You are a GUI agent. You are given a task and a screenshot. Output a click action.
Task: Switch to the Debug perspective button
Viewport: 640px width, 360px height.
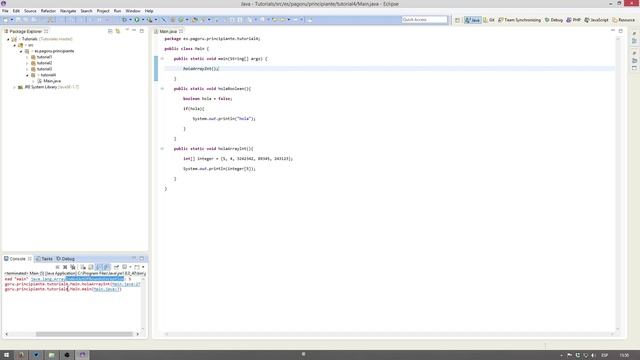[553, 20]
